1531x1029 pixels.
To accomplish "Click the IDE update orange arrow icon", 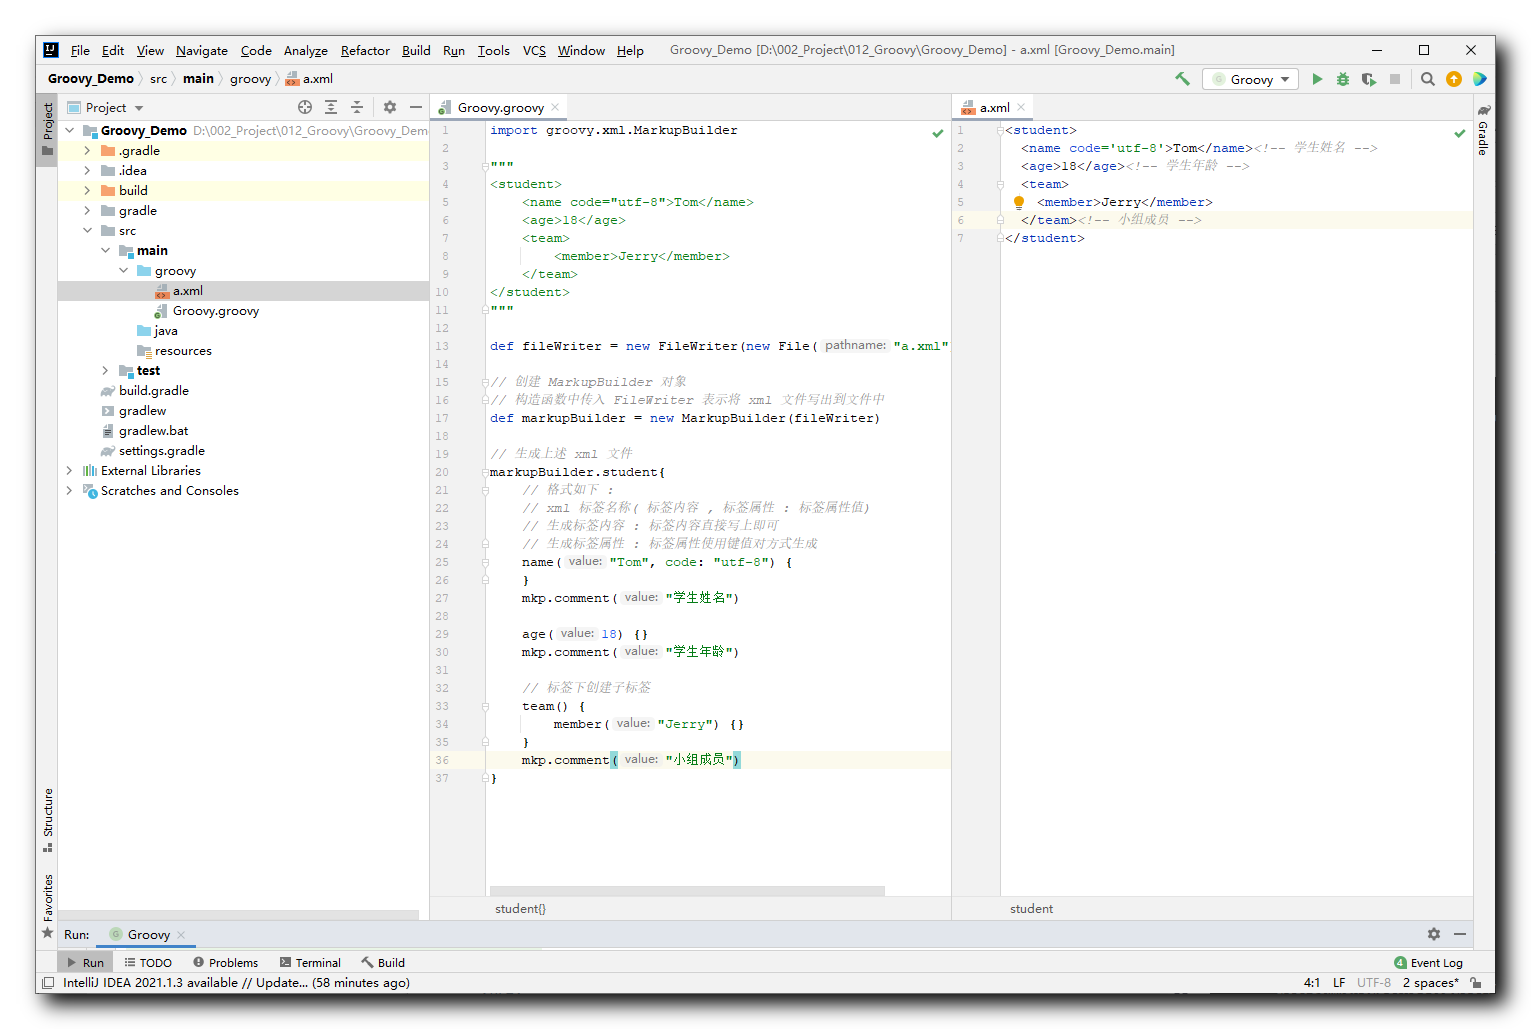I will pos(1453,79).
